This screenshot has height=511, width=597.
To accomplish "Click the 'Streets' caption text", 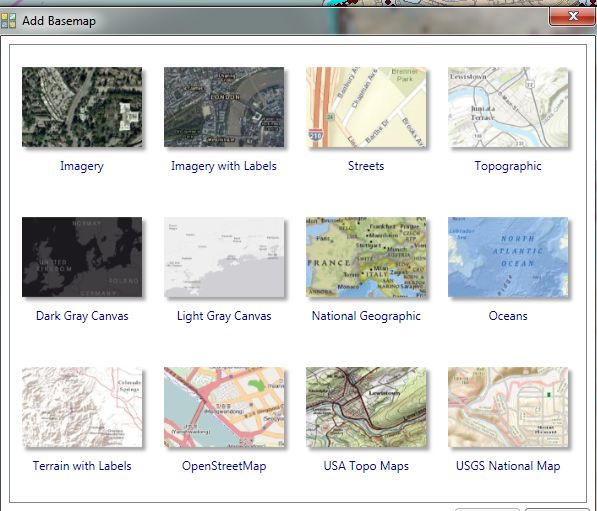I will [x=366, y=166].
